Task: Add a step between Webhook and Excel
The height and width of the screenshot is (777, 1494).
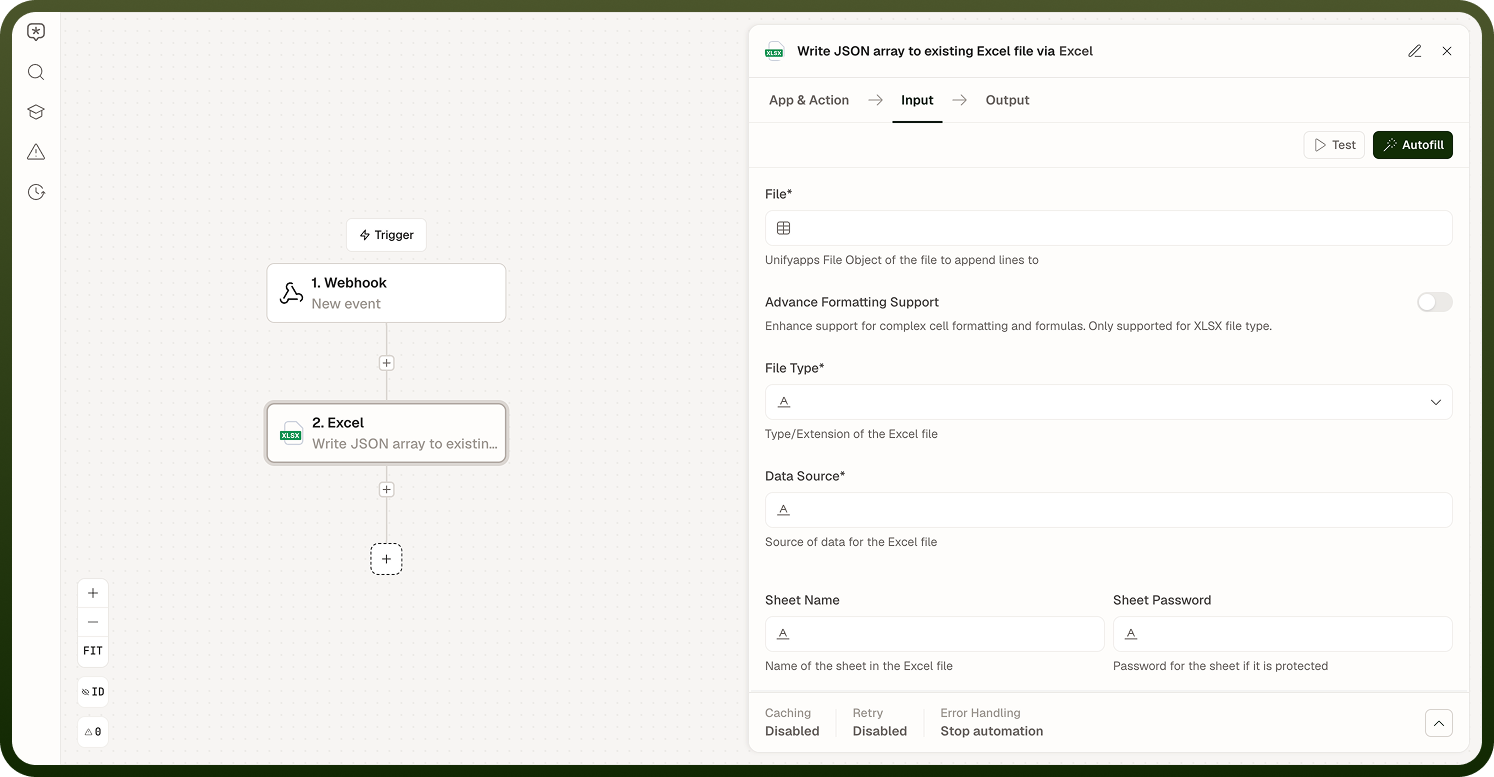Action: click(386, 363)
